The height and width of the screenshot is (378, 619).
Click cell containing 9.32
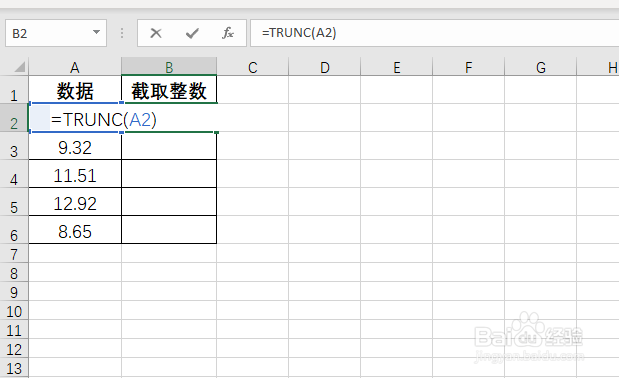pos(75,148)
